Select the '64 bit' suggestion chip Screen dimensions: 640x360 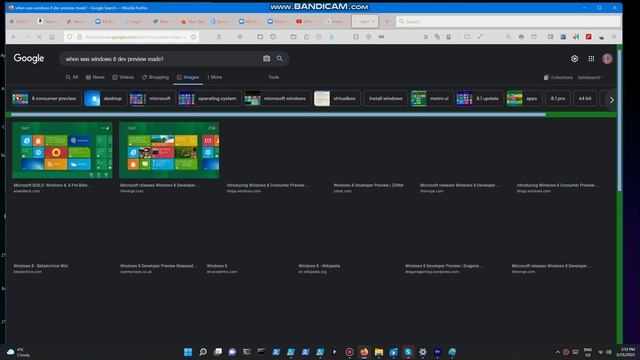pyautogui.click(x=585, y=99)
